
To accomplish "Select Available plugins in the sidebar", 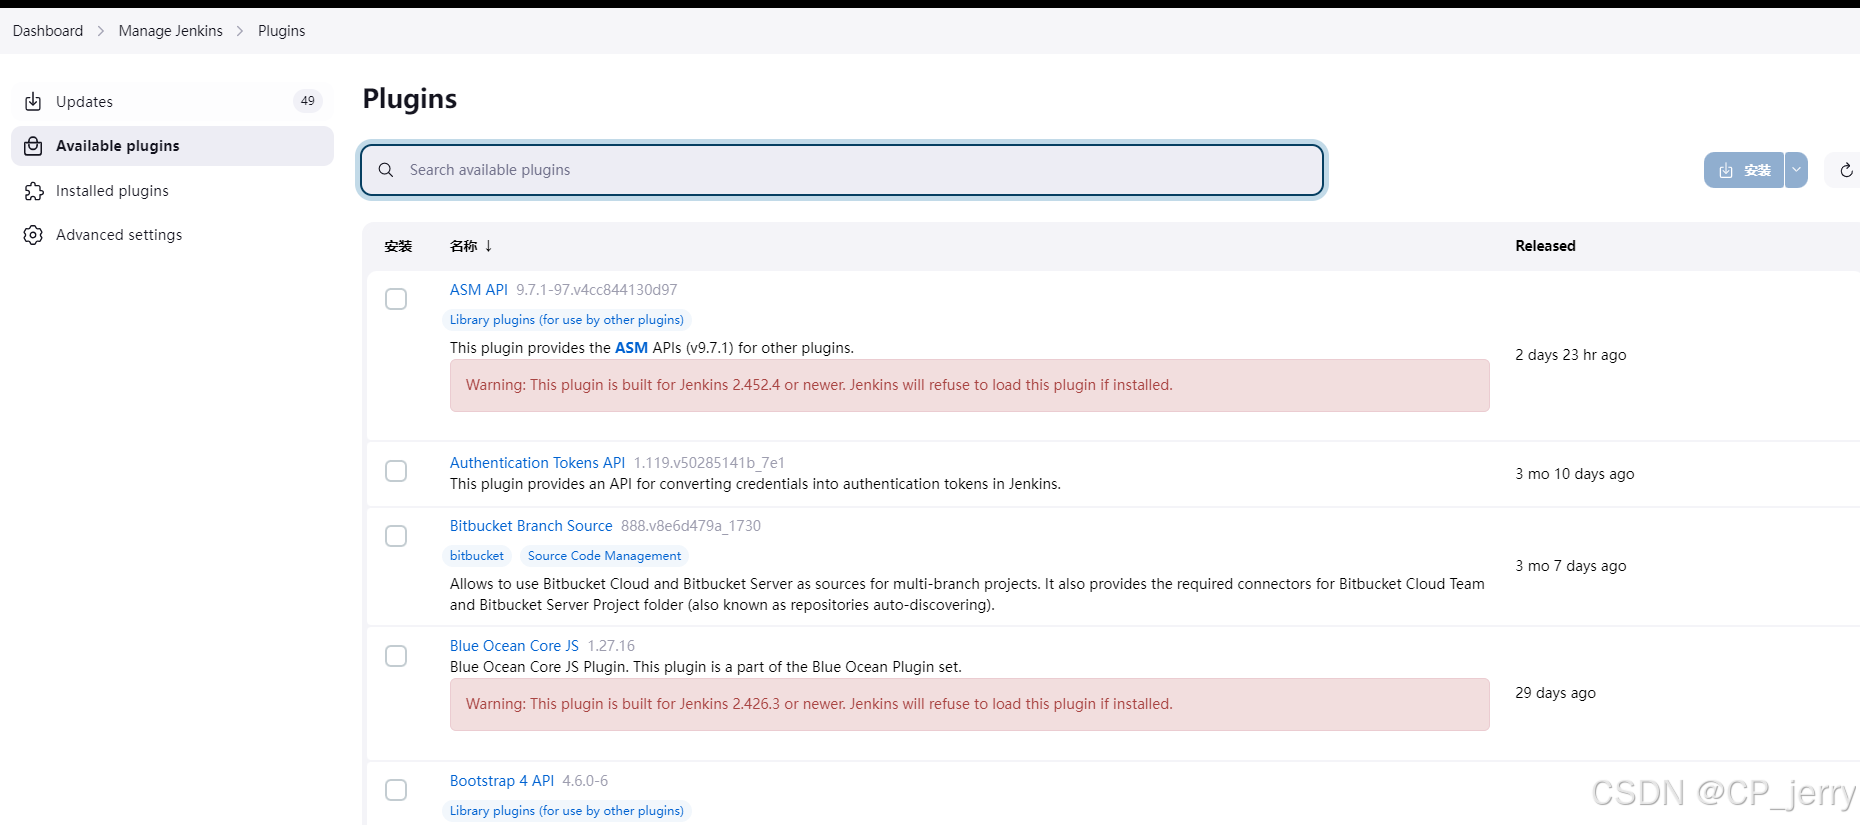I will (172, 146).
